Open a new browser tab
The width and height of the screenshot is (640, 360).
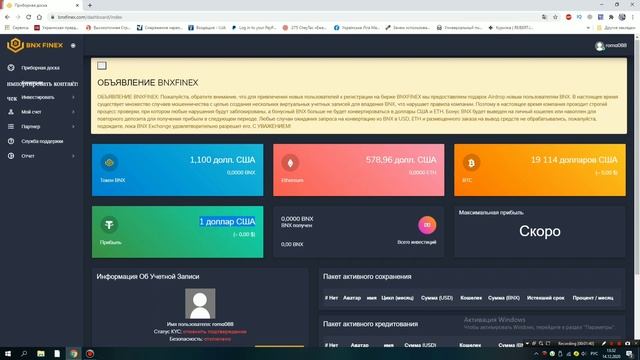pyautogui.click(x=90, y=5)
